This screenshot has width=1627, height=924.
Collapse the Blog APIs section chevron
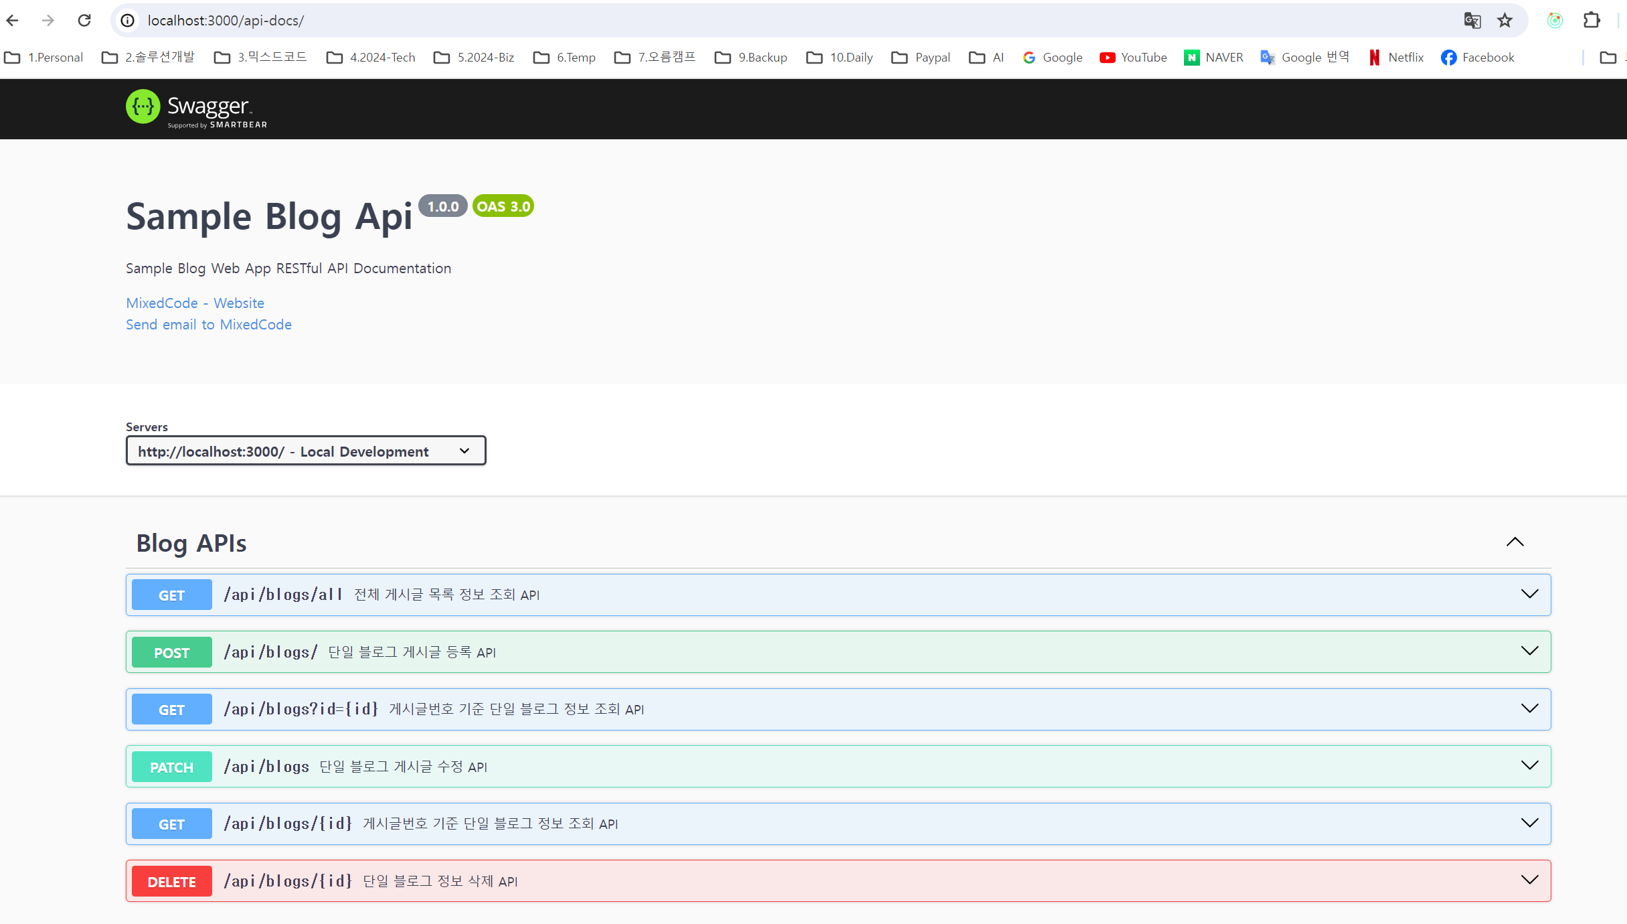1515,542
